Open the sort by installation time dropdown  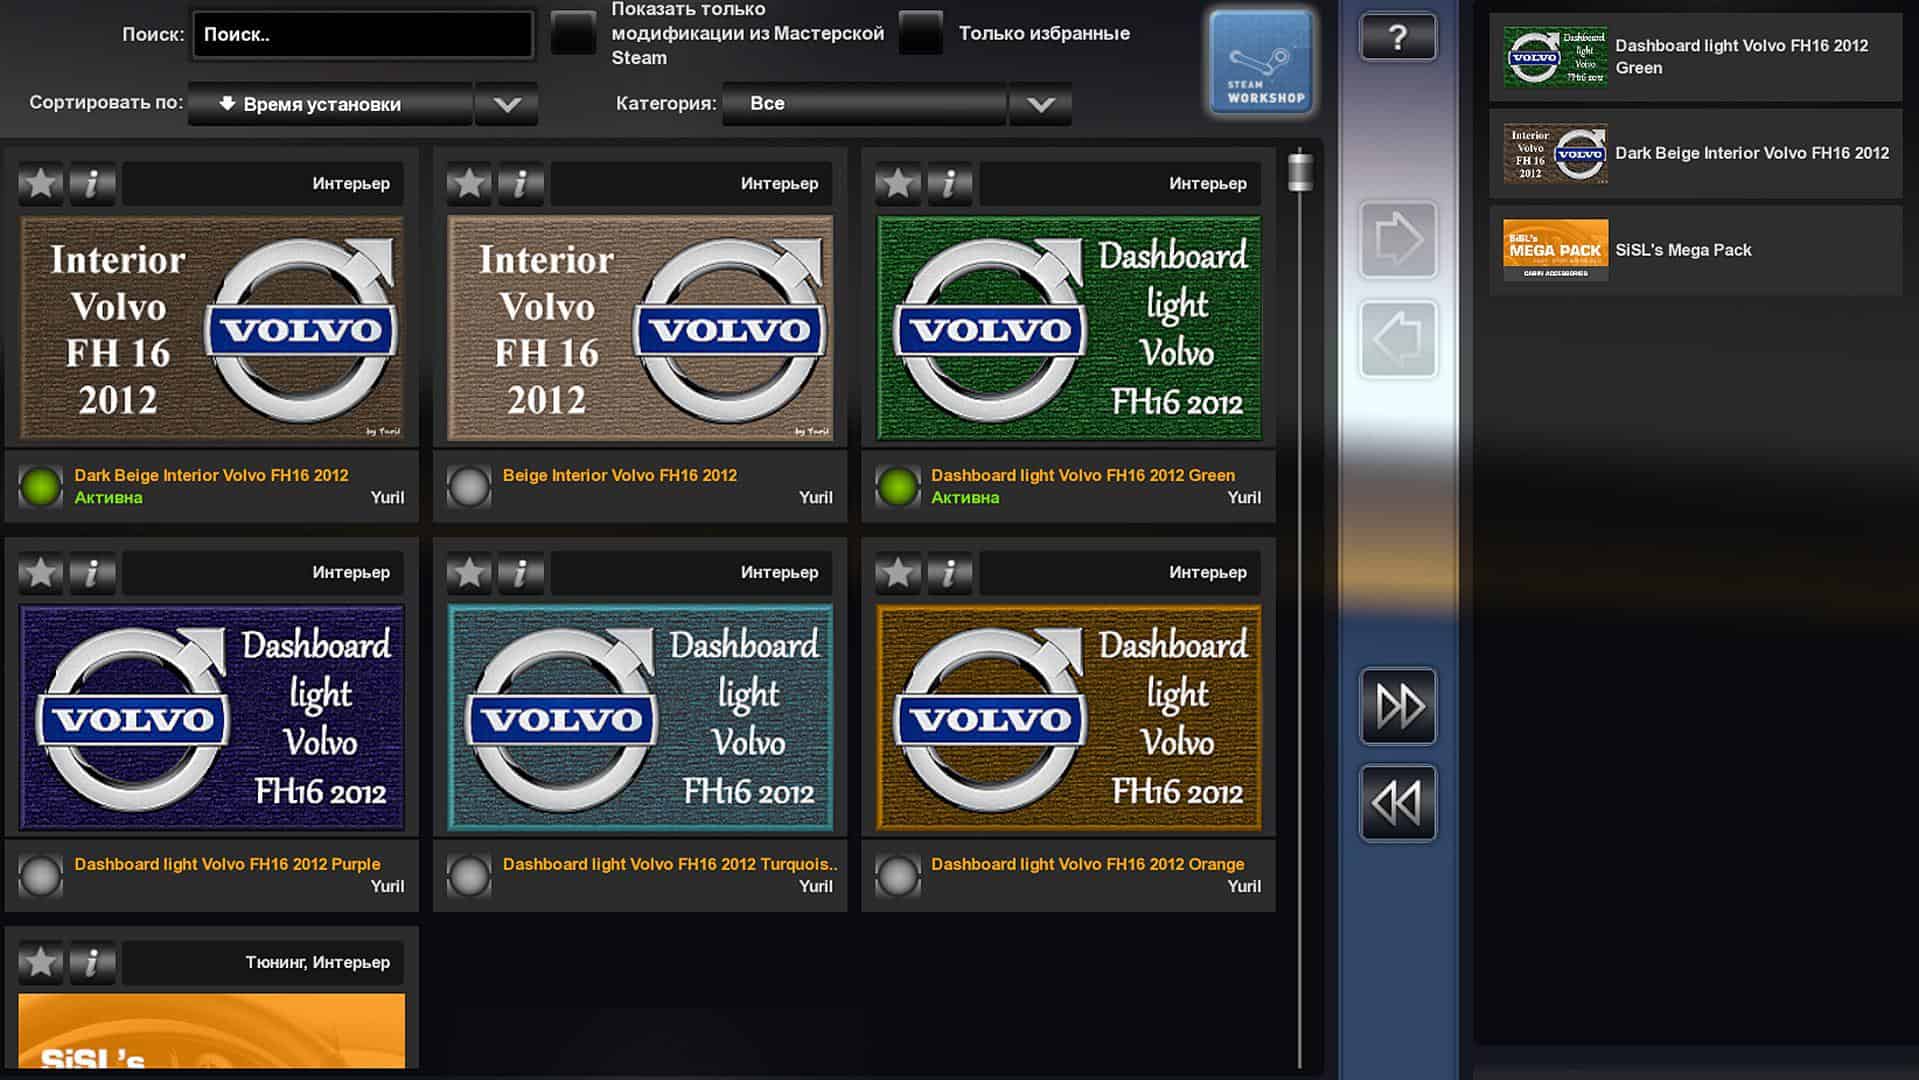[x=330, y=104]
